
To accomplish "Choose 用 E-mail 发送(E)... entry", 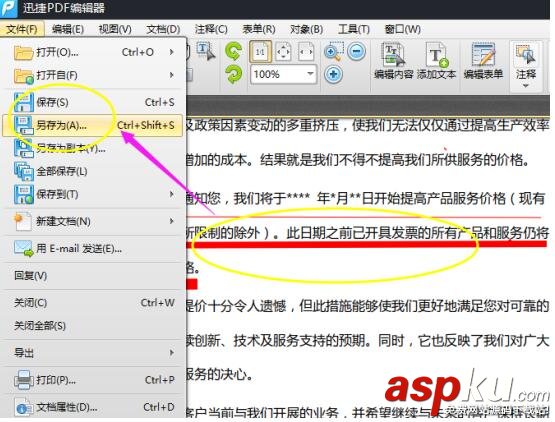I will (94, 249).
